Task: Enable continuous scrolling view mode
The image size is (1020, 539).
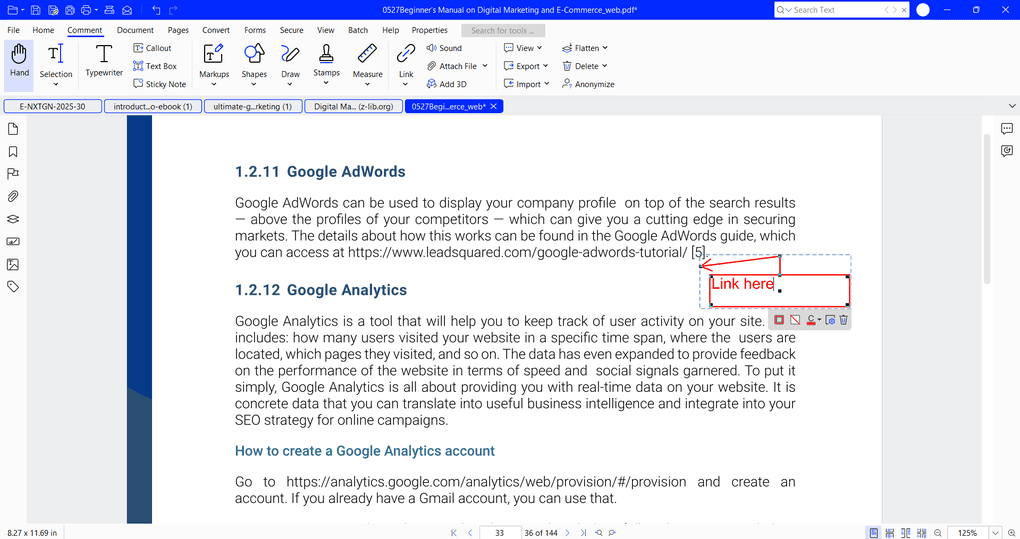Action: [x=890, y=532]
